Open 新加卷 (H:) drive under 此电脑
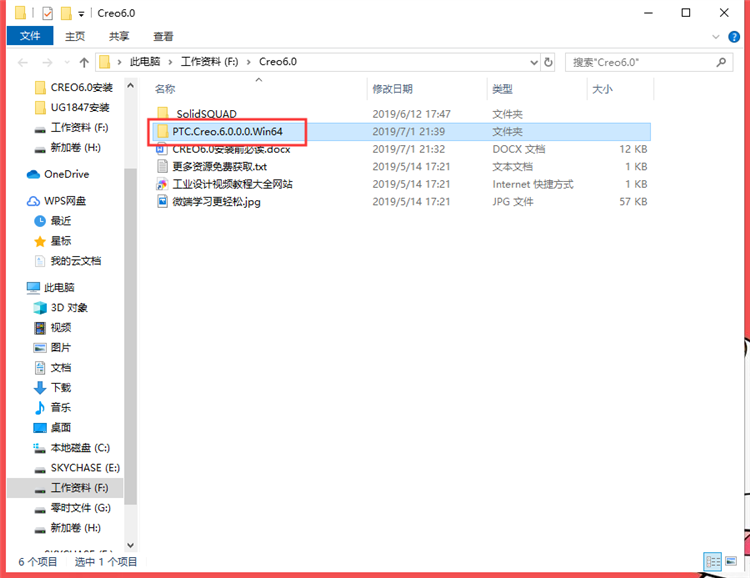 pyautogui.click(x=76, y=528)
